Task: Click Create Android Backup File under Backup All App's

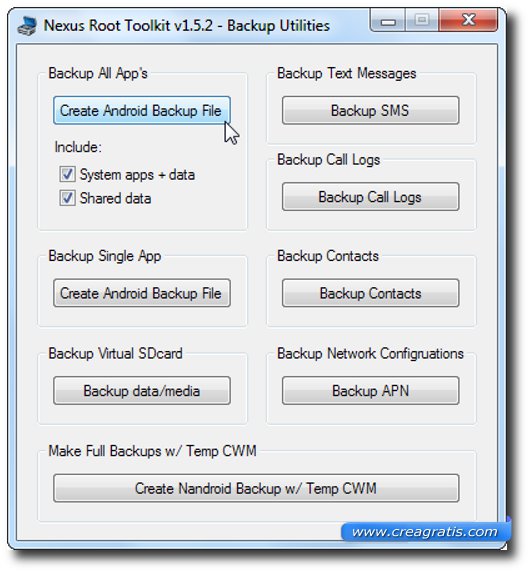Action: 142,110
